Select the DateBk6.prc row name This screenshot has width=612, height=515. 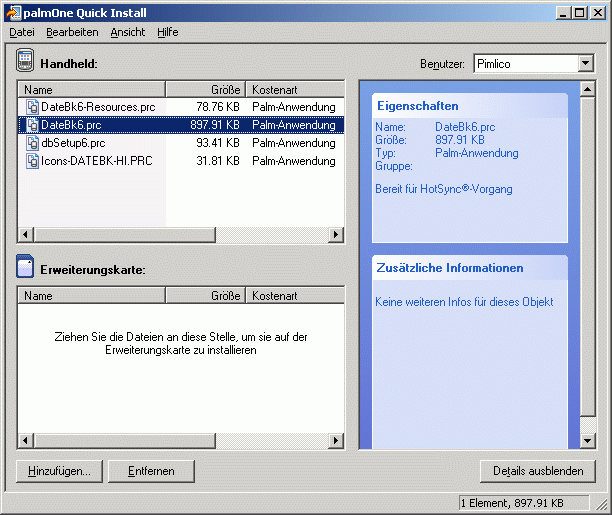(71, 125)
